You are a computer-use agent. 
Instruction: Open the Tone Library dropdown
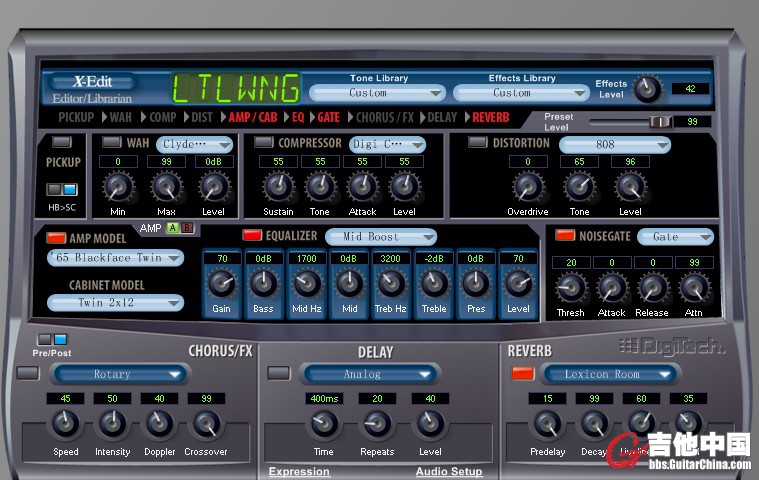point(376,93)
